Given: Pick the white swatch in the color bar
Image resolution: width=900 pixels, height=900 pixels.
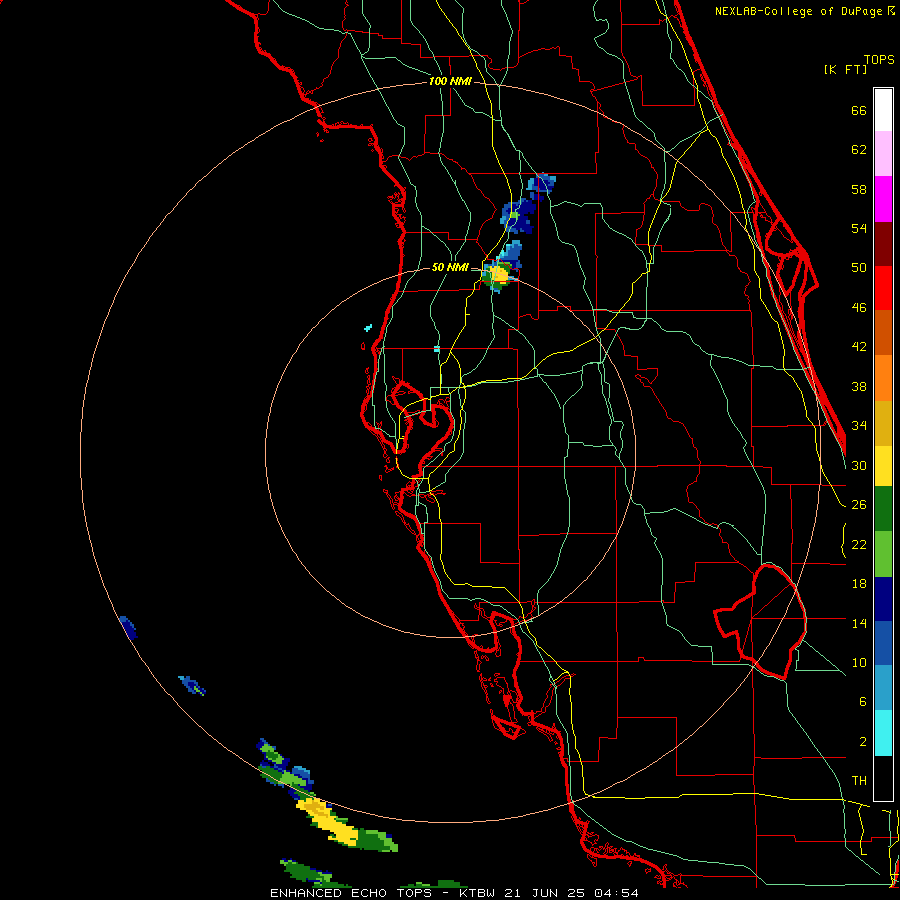Looking at the screenshot, I should pyautogui.click(x=883, y=110).
